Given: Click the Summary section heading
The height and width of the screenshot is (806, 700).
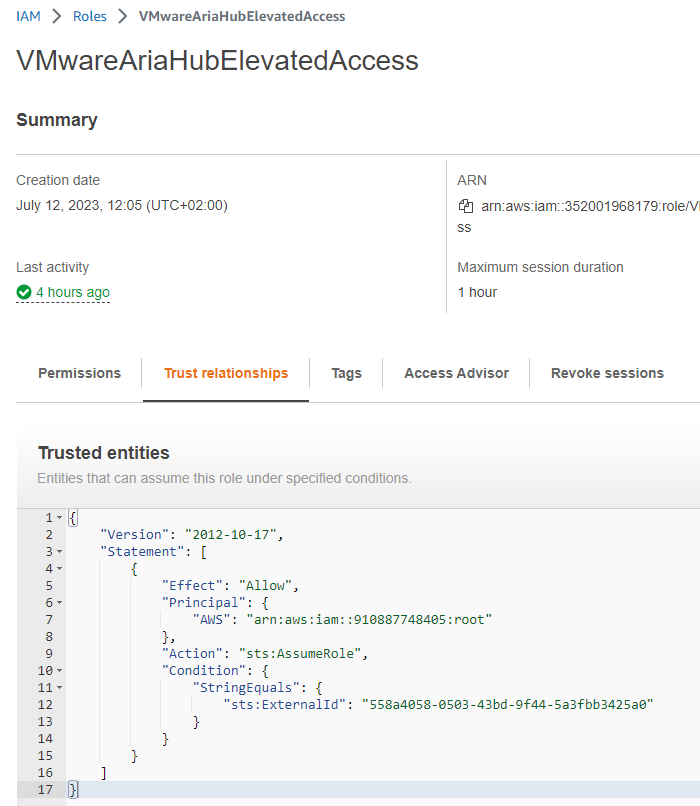Looking at the screenshot, I should click(x=57, y=120).
